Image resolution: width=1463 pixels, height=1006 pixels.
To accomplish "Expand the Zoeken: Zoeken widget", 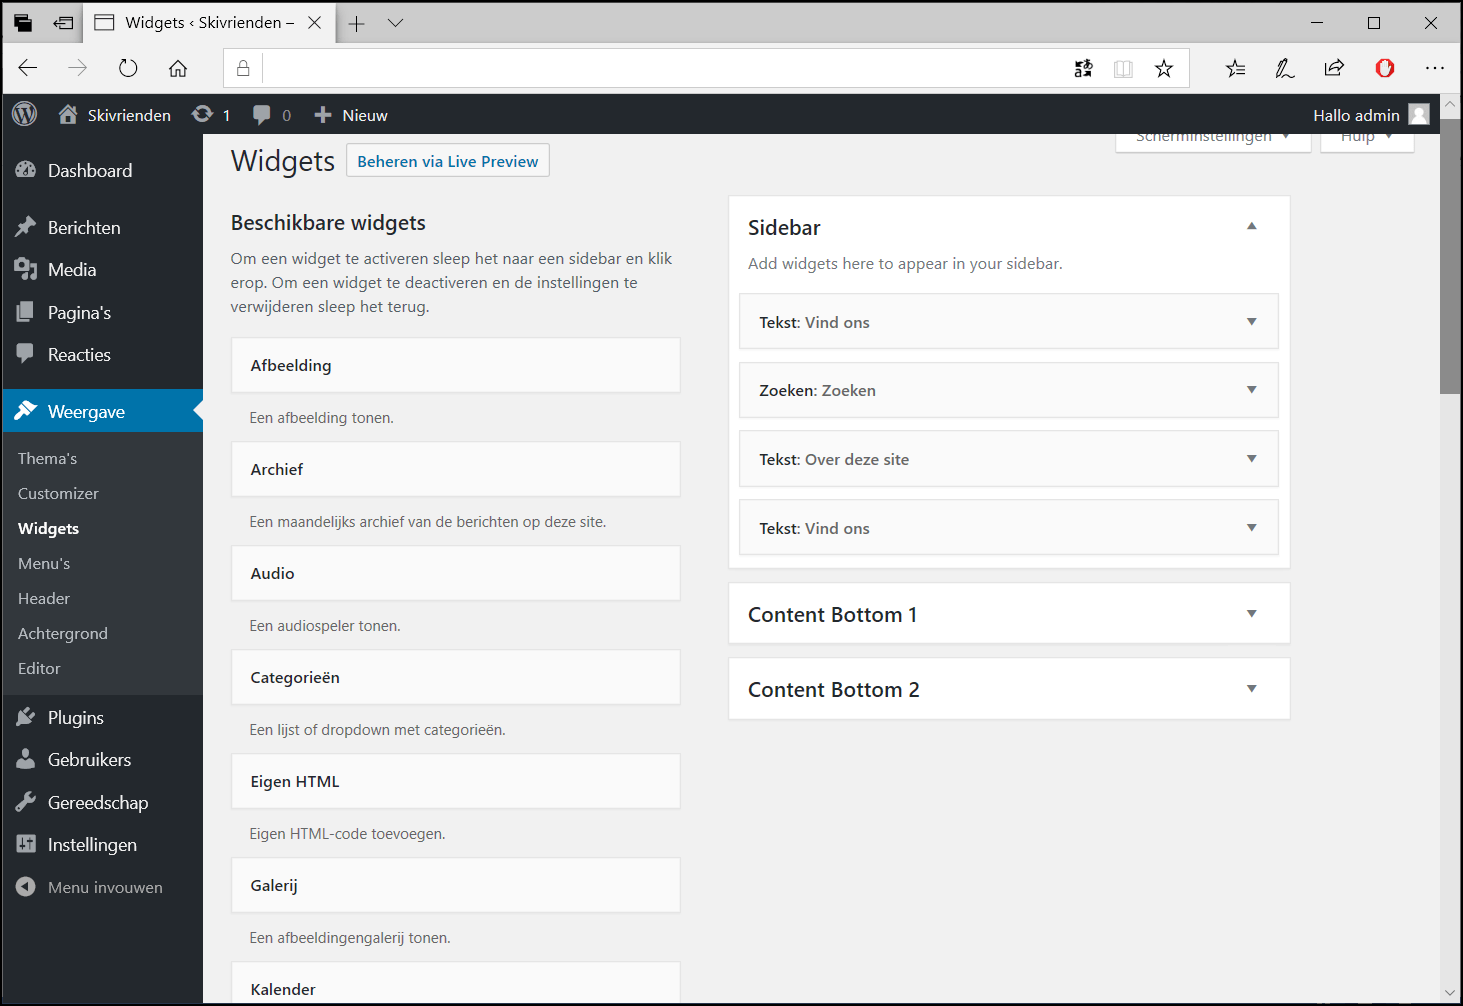I will [x=1251, y=390].
